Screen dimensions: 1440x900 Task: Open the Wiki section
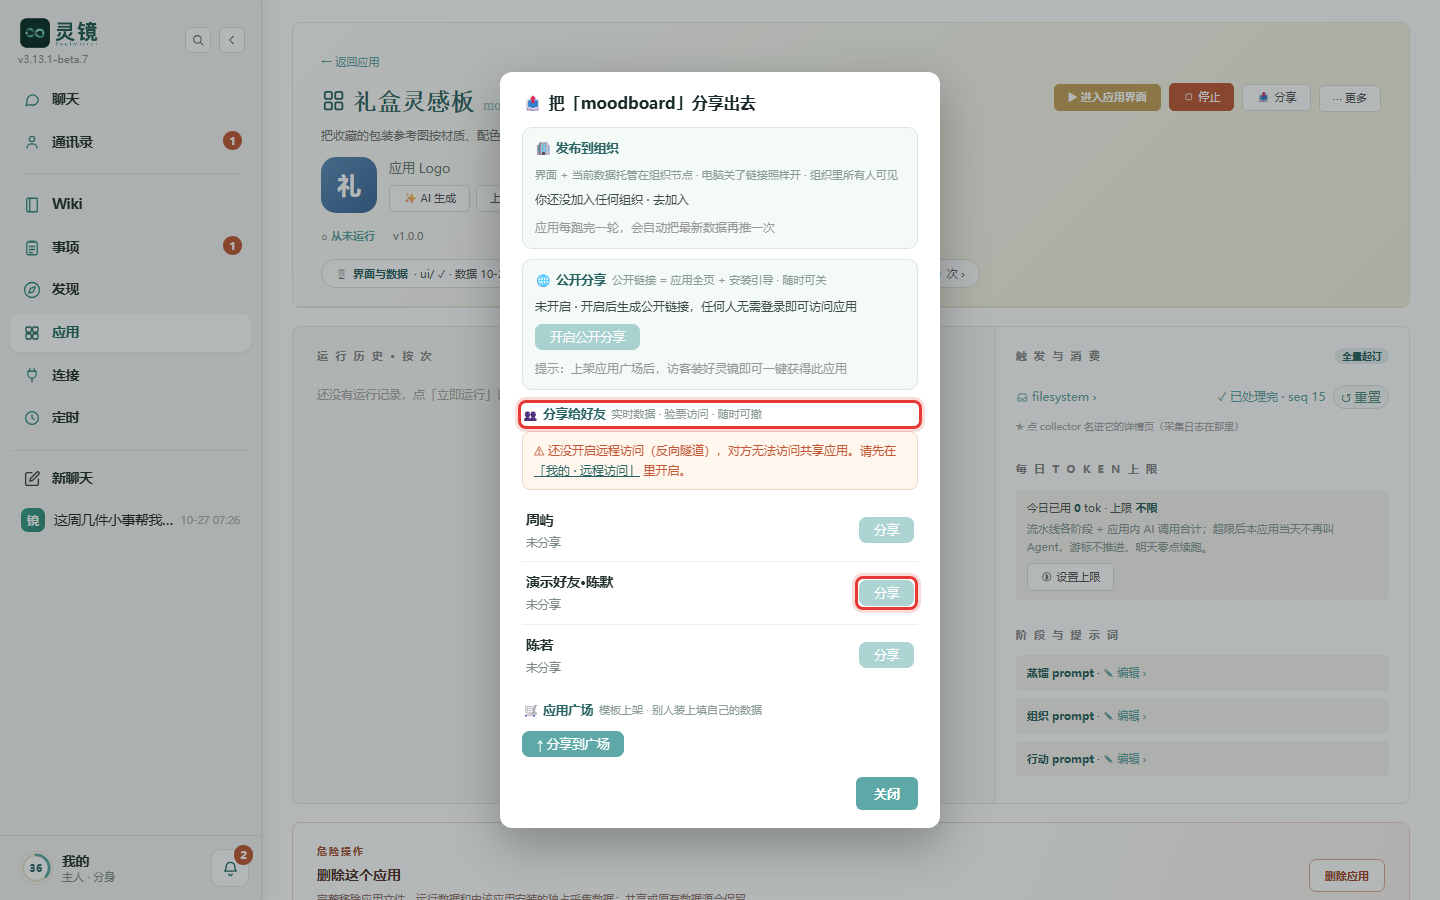pos(130,204)
